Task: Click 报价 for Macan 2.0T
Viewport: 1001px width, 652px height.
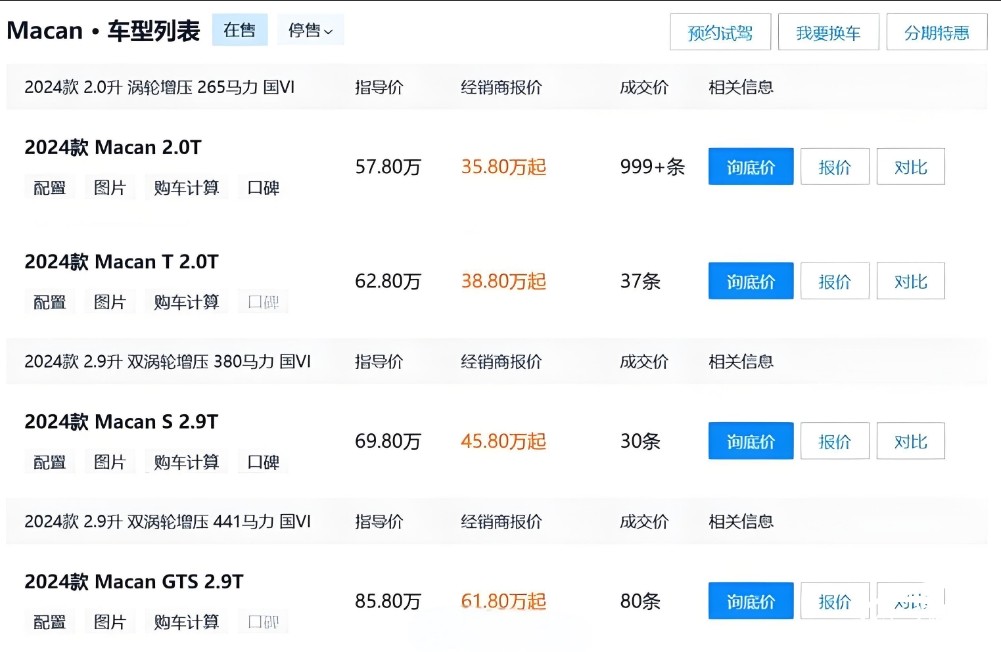Action: click(x=835, y=167)
